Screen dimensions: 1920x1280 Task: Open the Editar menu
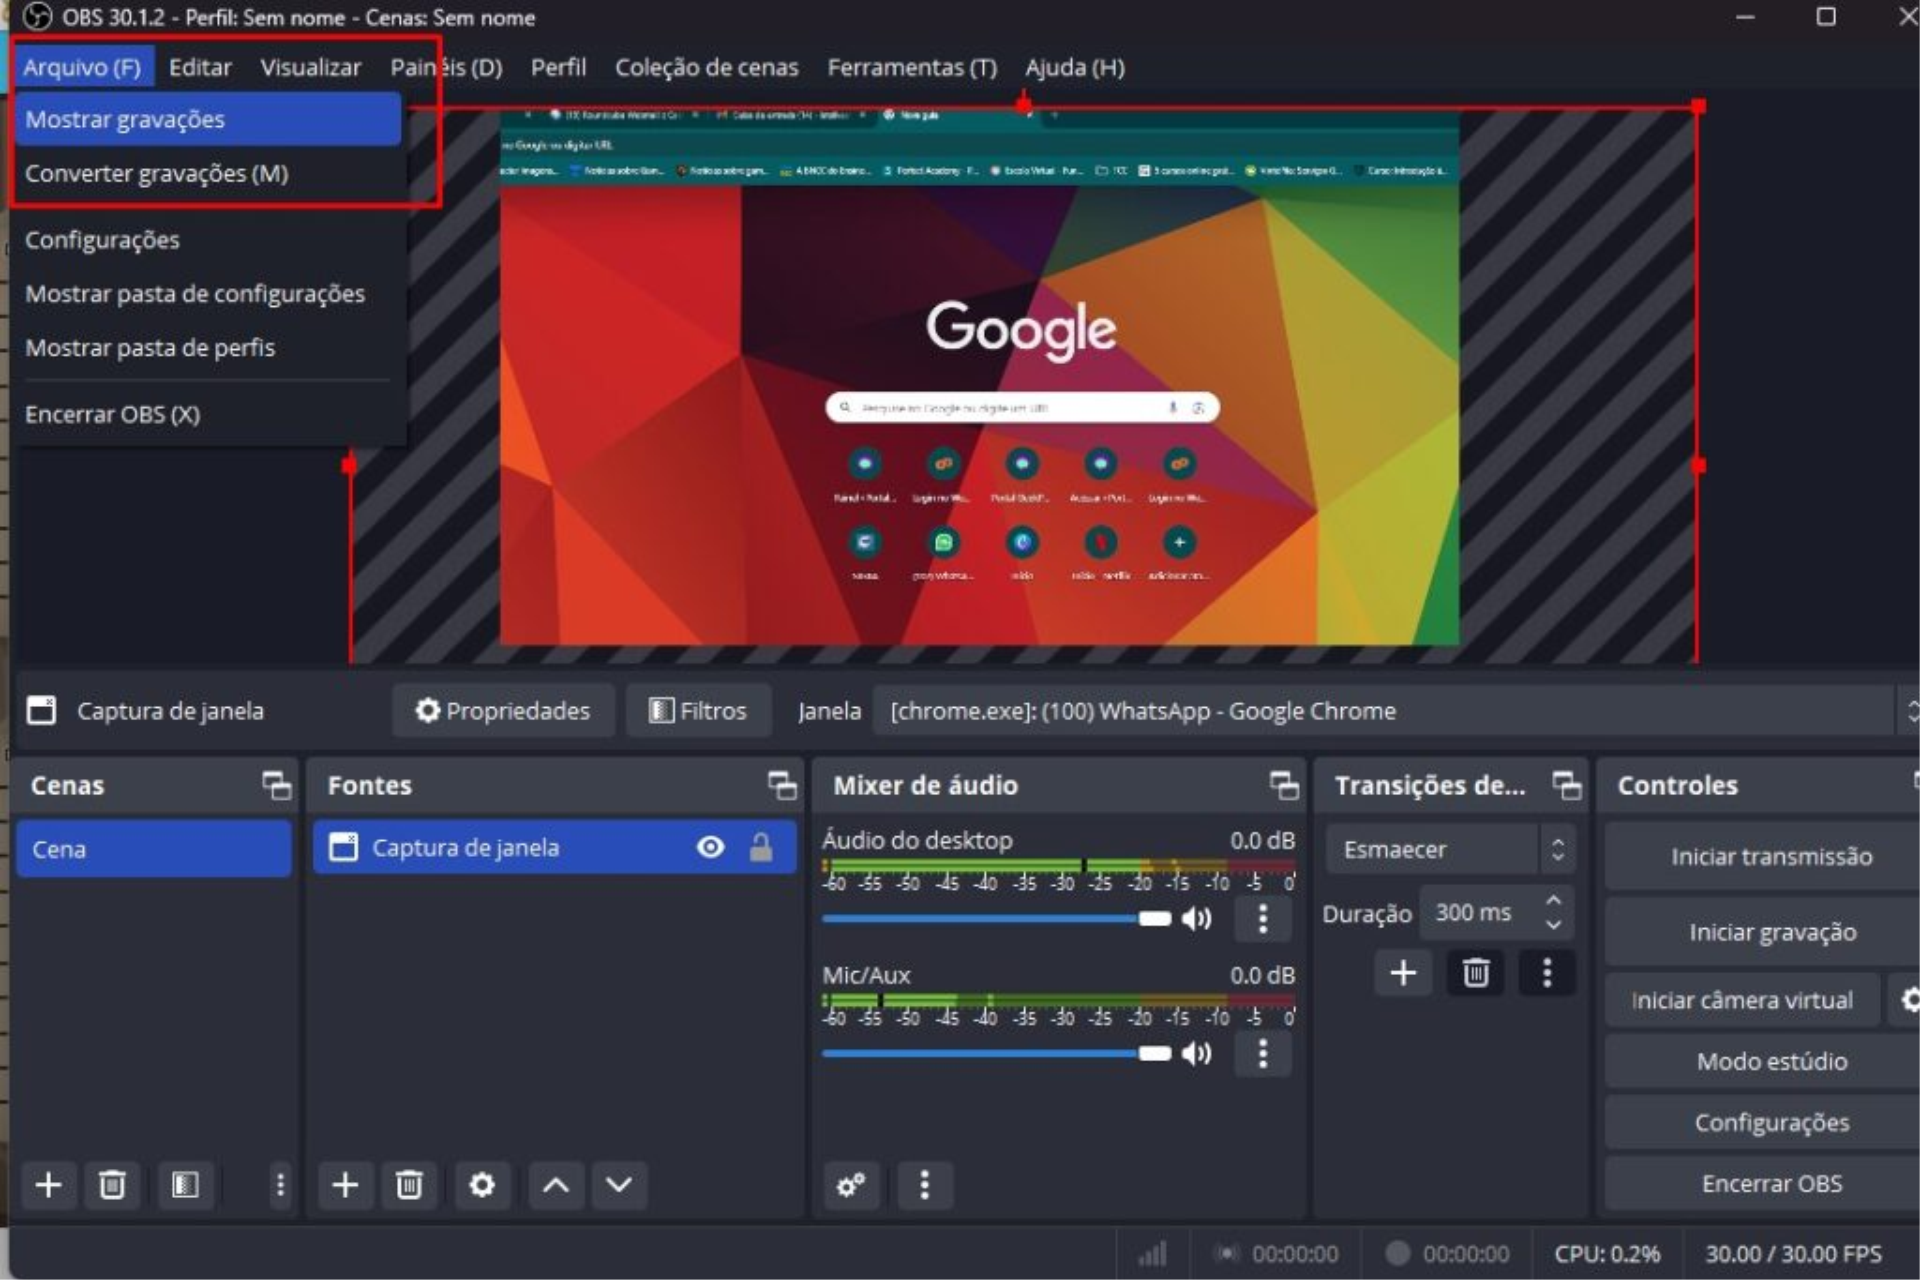200,67
